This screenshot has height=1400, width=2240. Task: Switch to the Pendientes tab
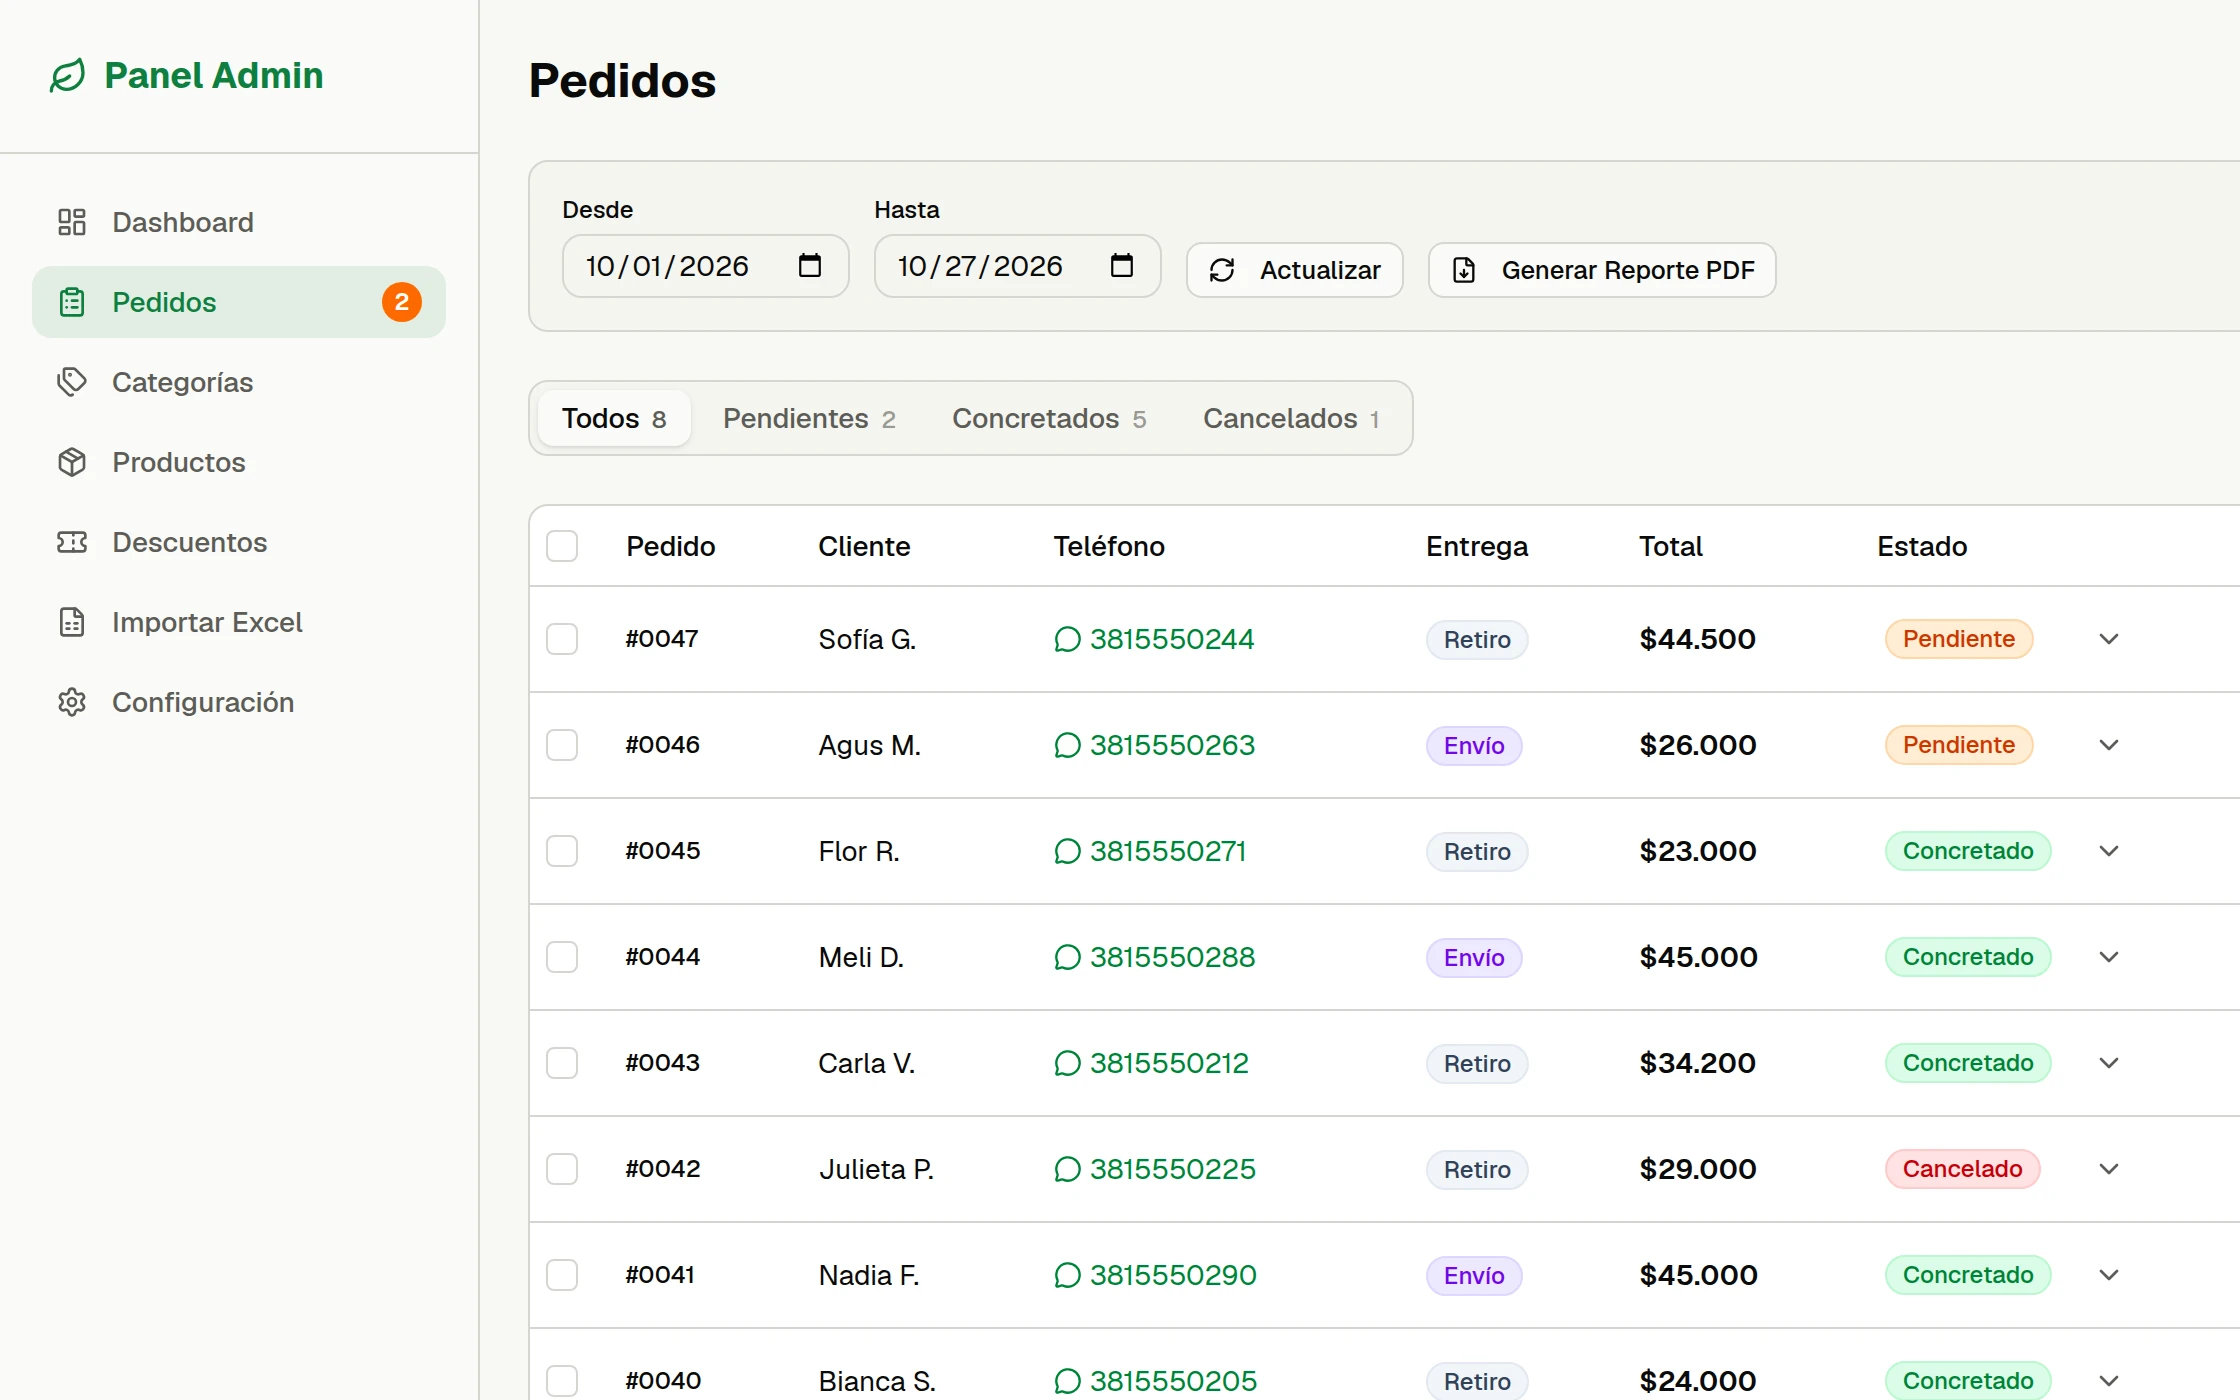[x=809, y=418]
